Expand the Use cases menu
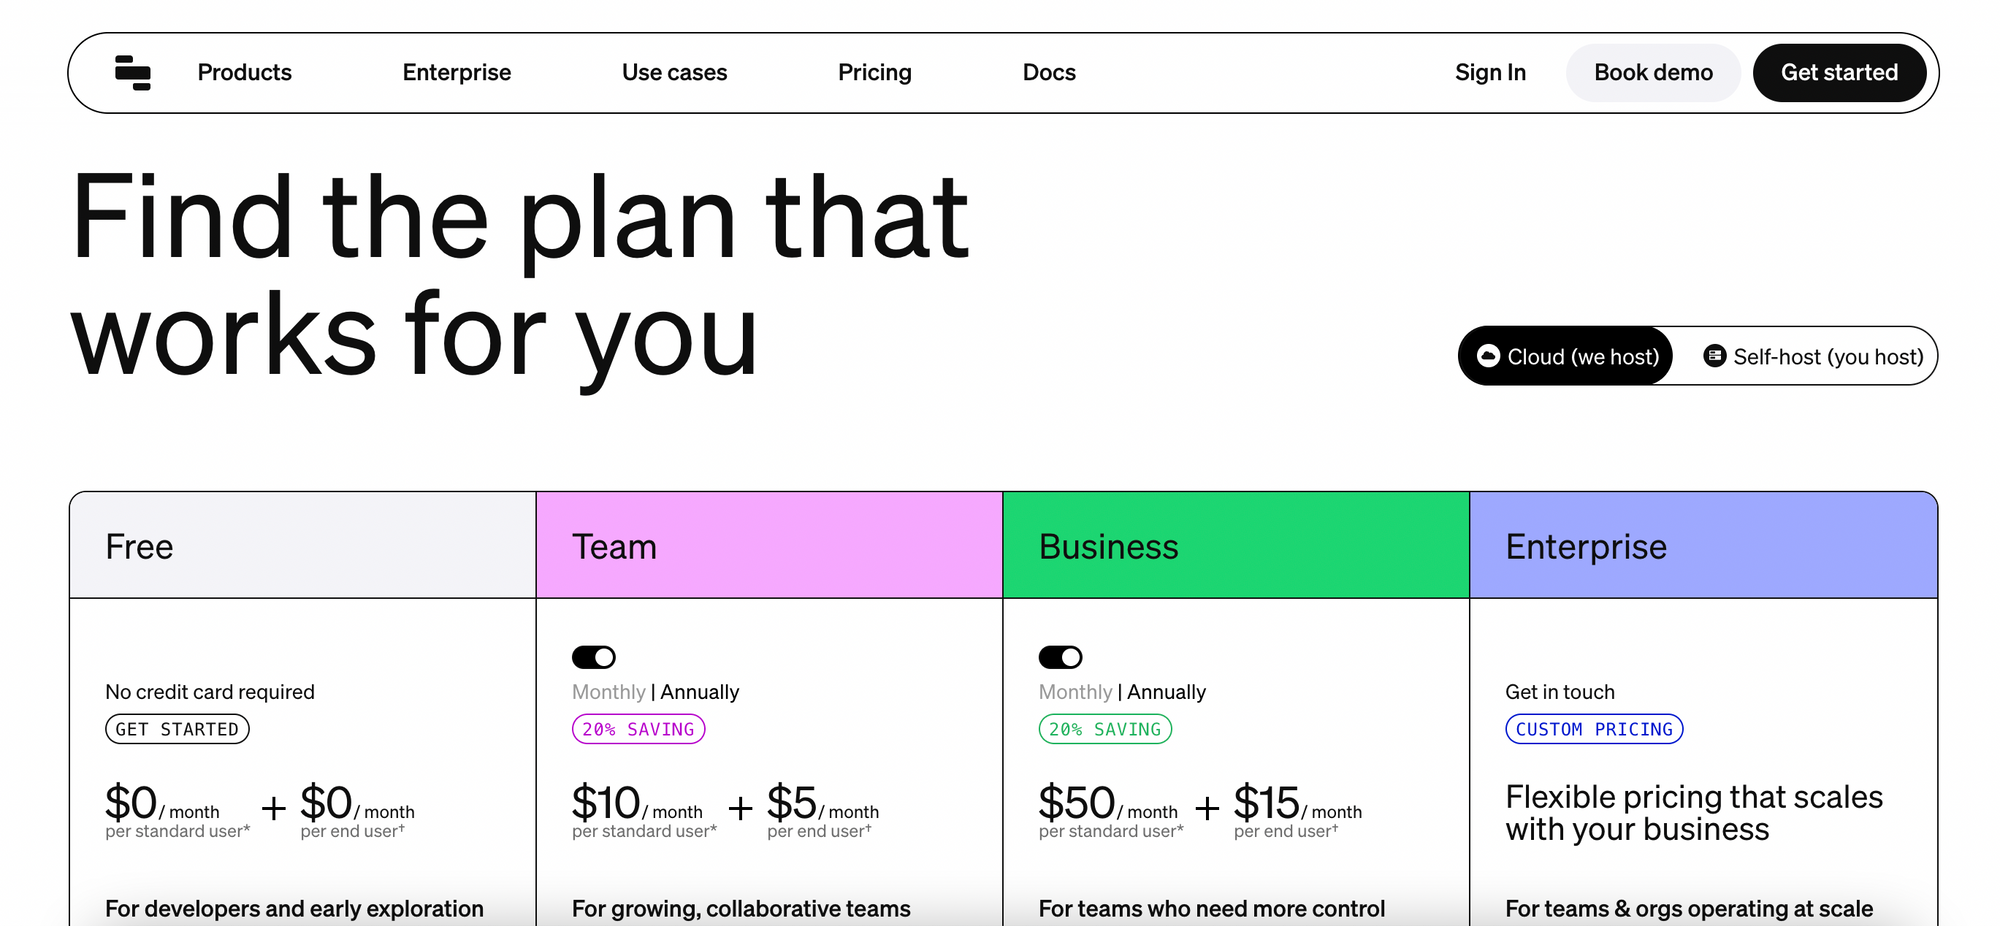2000x926 pixels. click(x=674, y=73)
